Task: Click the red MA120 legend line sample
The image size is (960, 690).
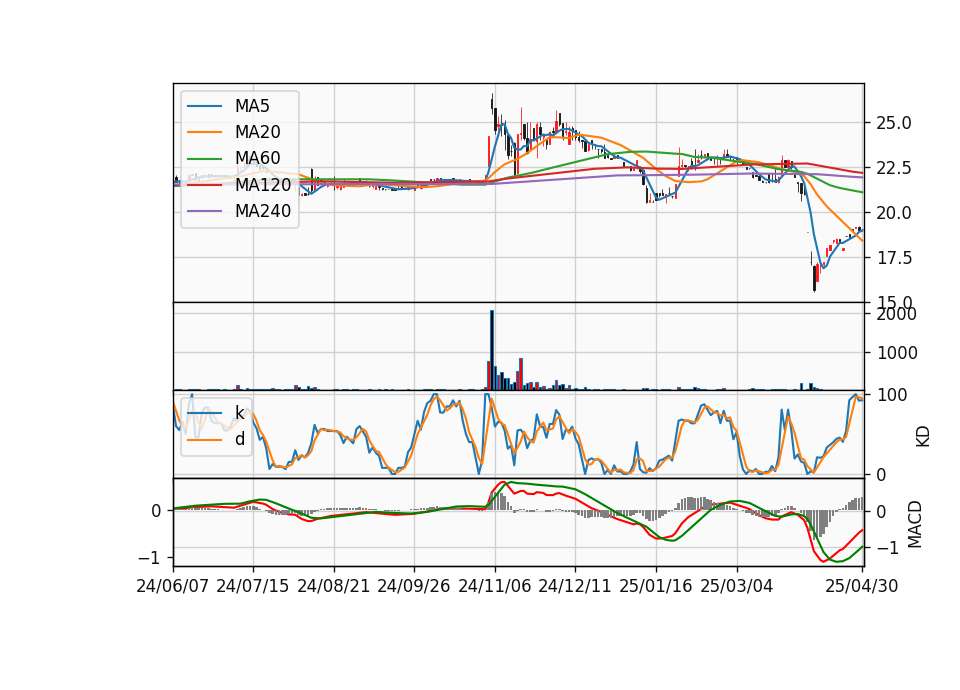Action: tap(204, 185)
